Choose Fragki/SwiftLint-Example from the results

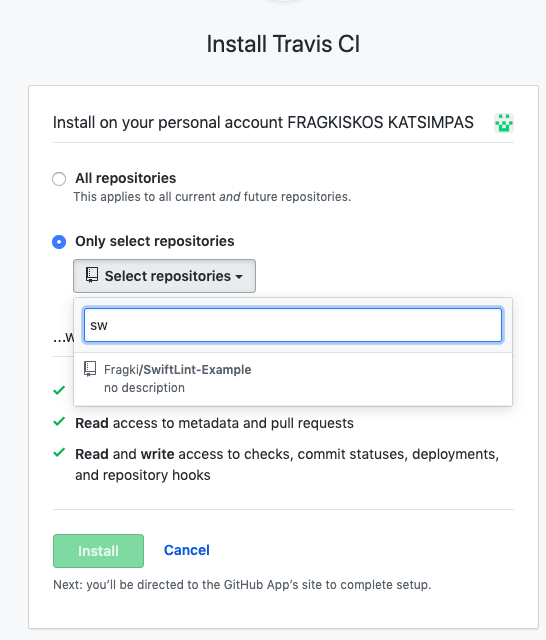click(293, 379)
